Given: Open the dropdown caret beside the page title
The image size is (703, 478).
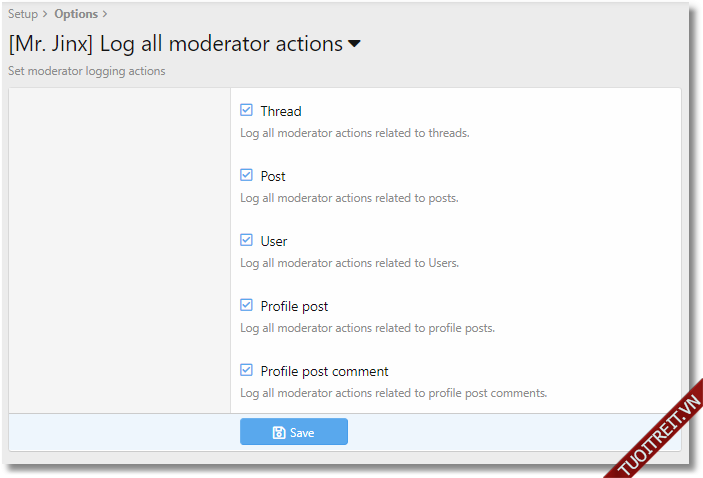Looking at the screenshot, I should tap(354, 45).
